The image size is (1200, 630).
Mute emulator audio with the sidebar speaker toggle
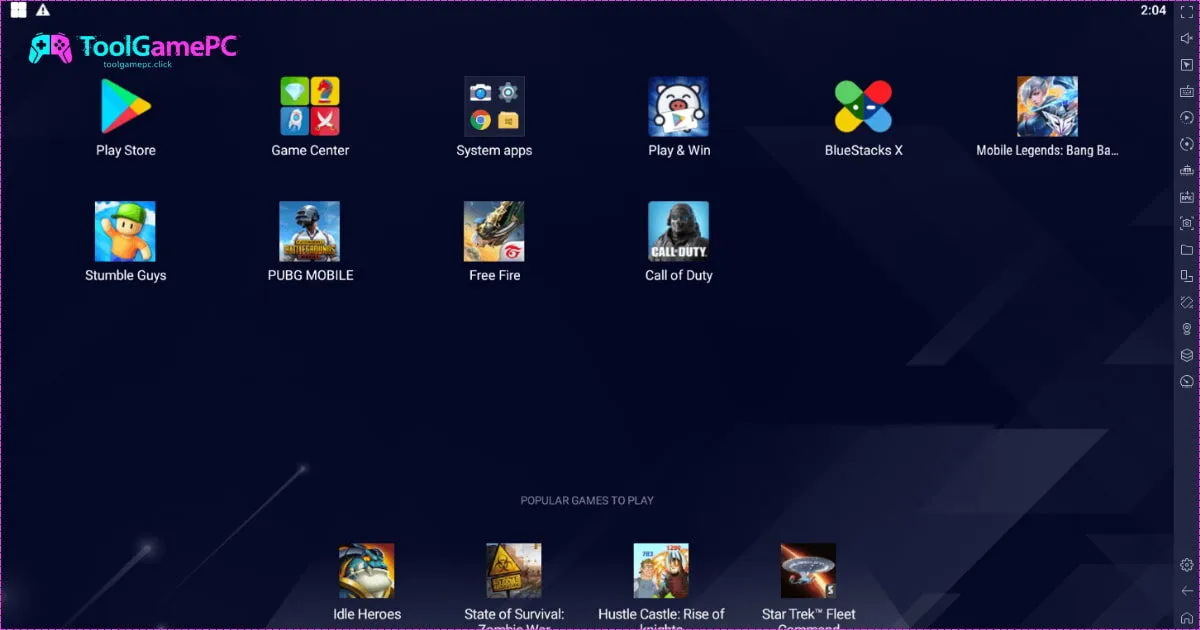pos(1187,38)
